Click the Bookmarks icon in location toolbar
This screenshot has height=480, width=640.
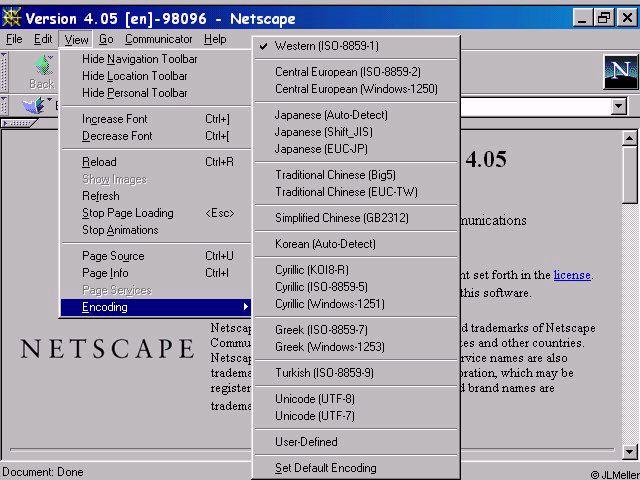[x=34, y=106]
